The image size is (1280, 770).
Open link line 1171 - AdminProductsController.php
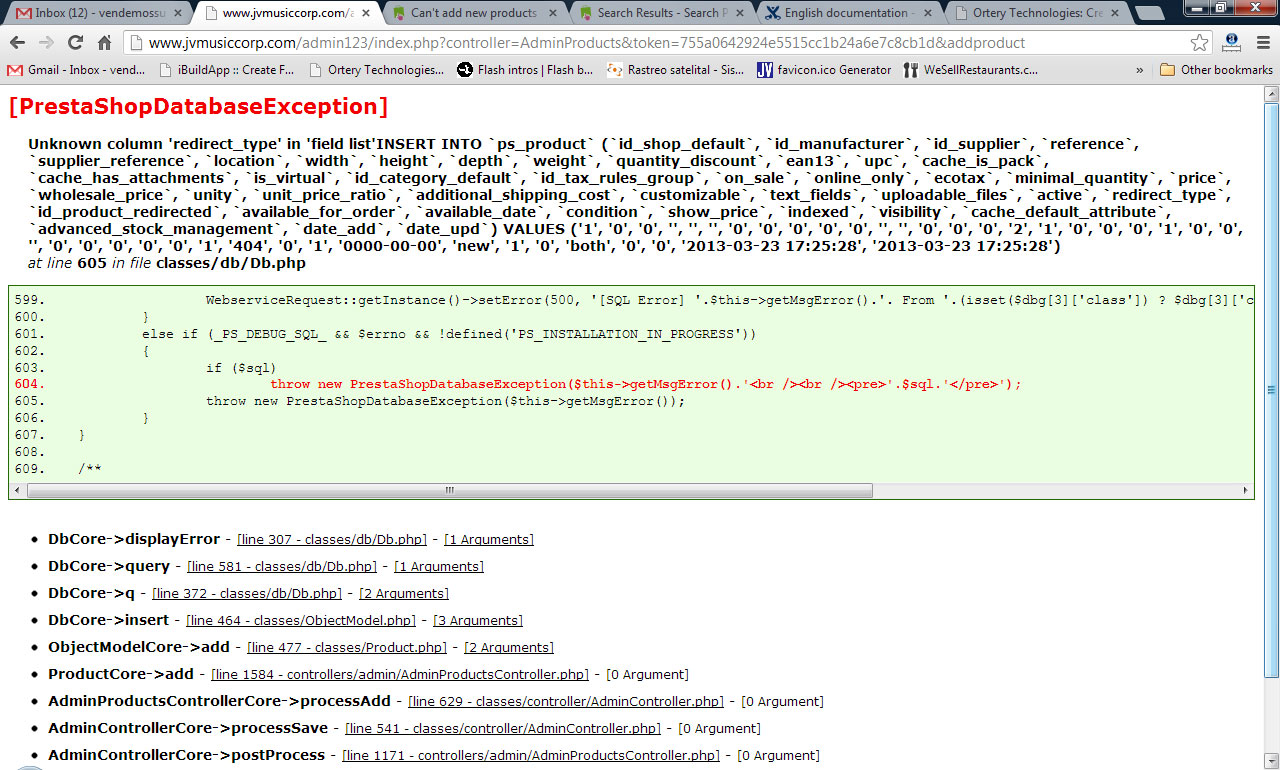click(531, 756)
